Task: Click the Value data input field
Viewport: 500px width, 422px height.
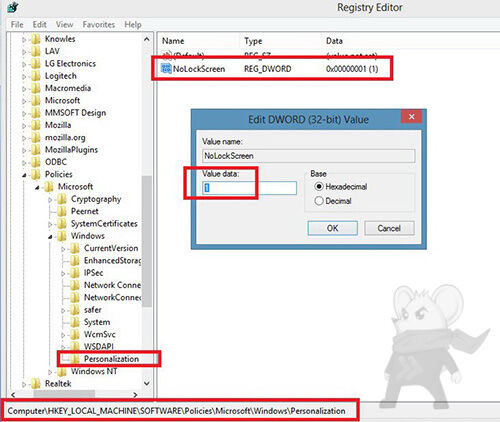Action: coord(249,188)
